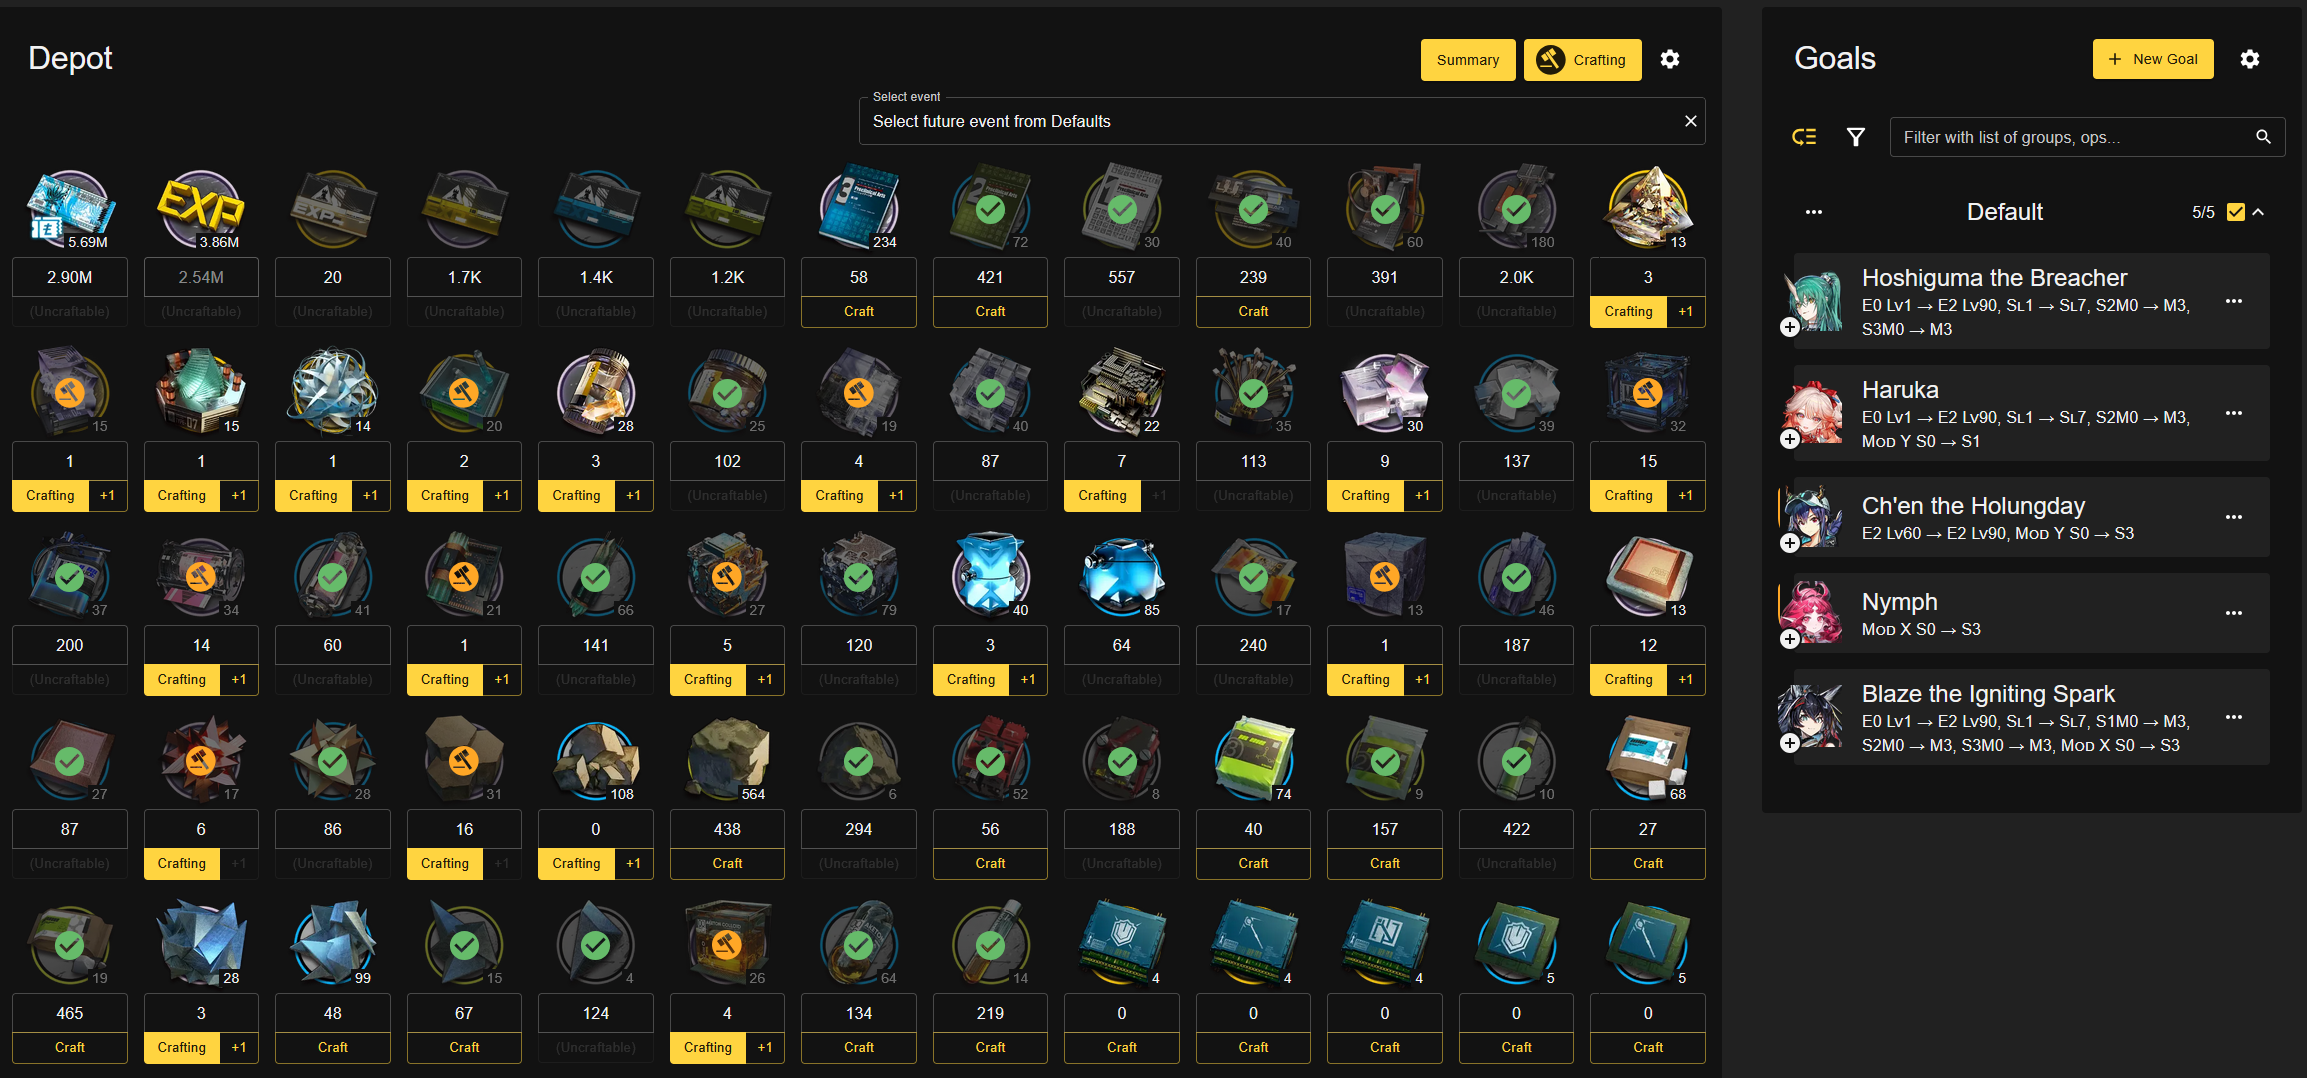Screen dimensions: 2307x1078
Task: Open Blaze the Igniting Spark's three-dot menu
Action: [2234, 717]
